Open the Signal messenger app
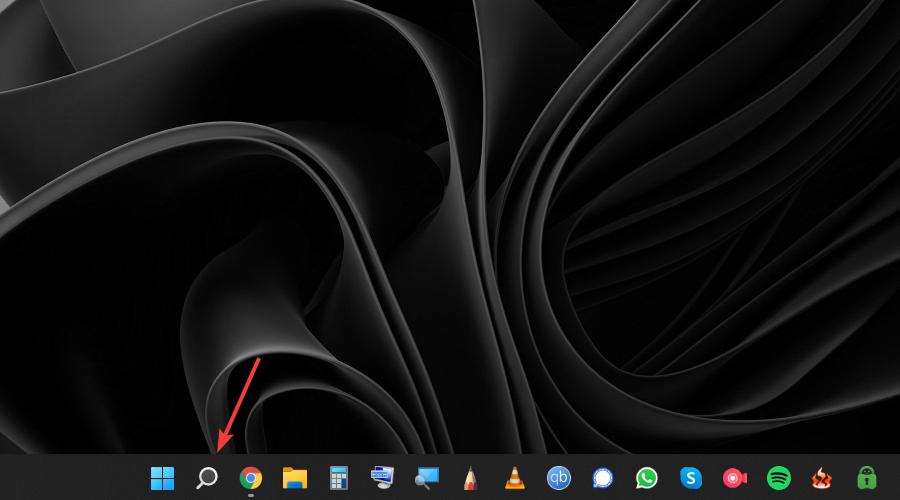 click(602, 478)
